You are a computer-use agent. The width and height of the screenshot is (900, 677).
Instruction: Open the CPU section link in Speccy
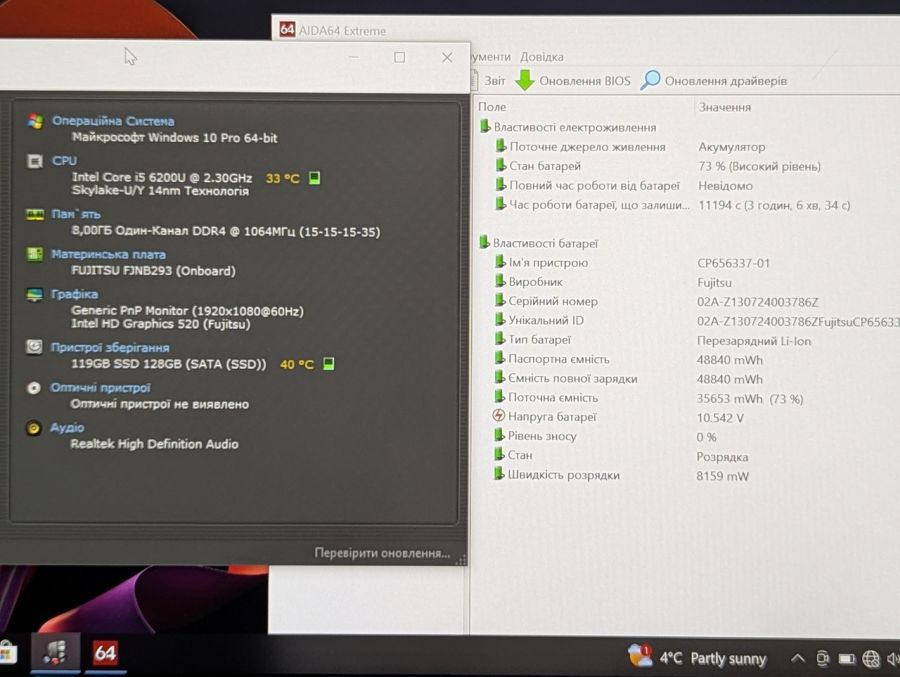pos(64,161)
